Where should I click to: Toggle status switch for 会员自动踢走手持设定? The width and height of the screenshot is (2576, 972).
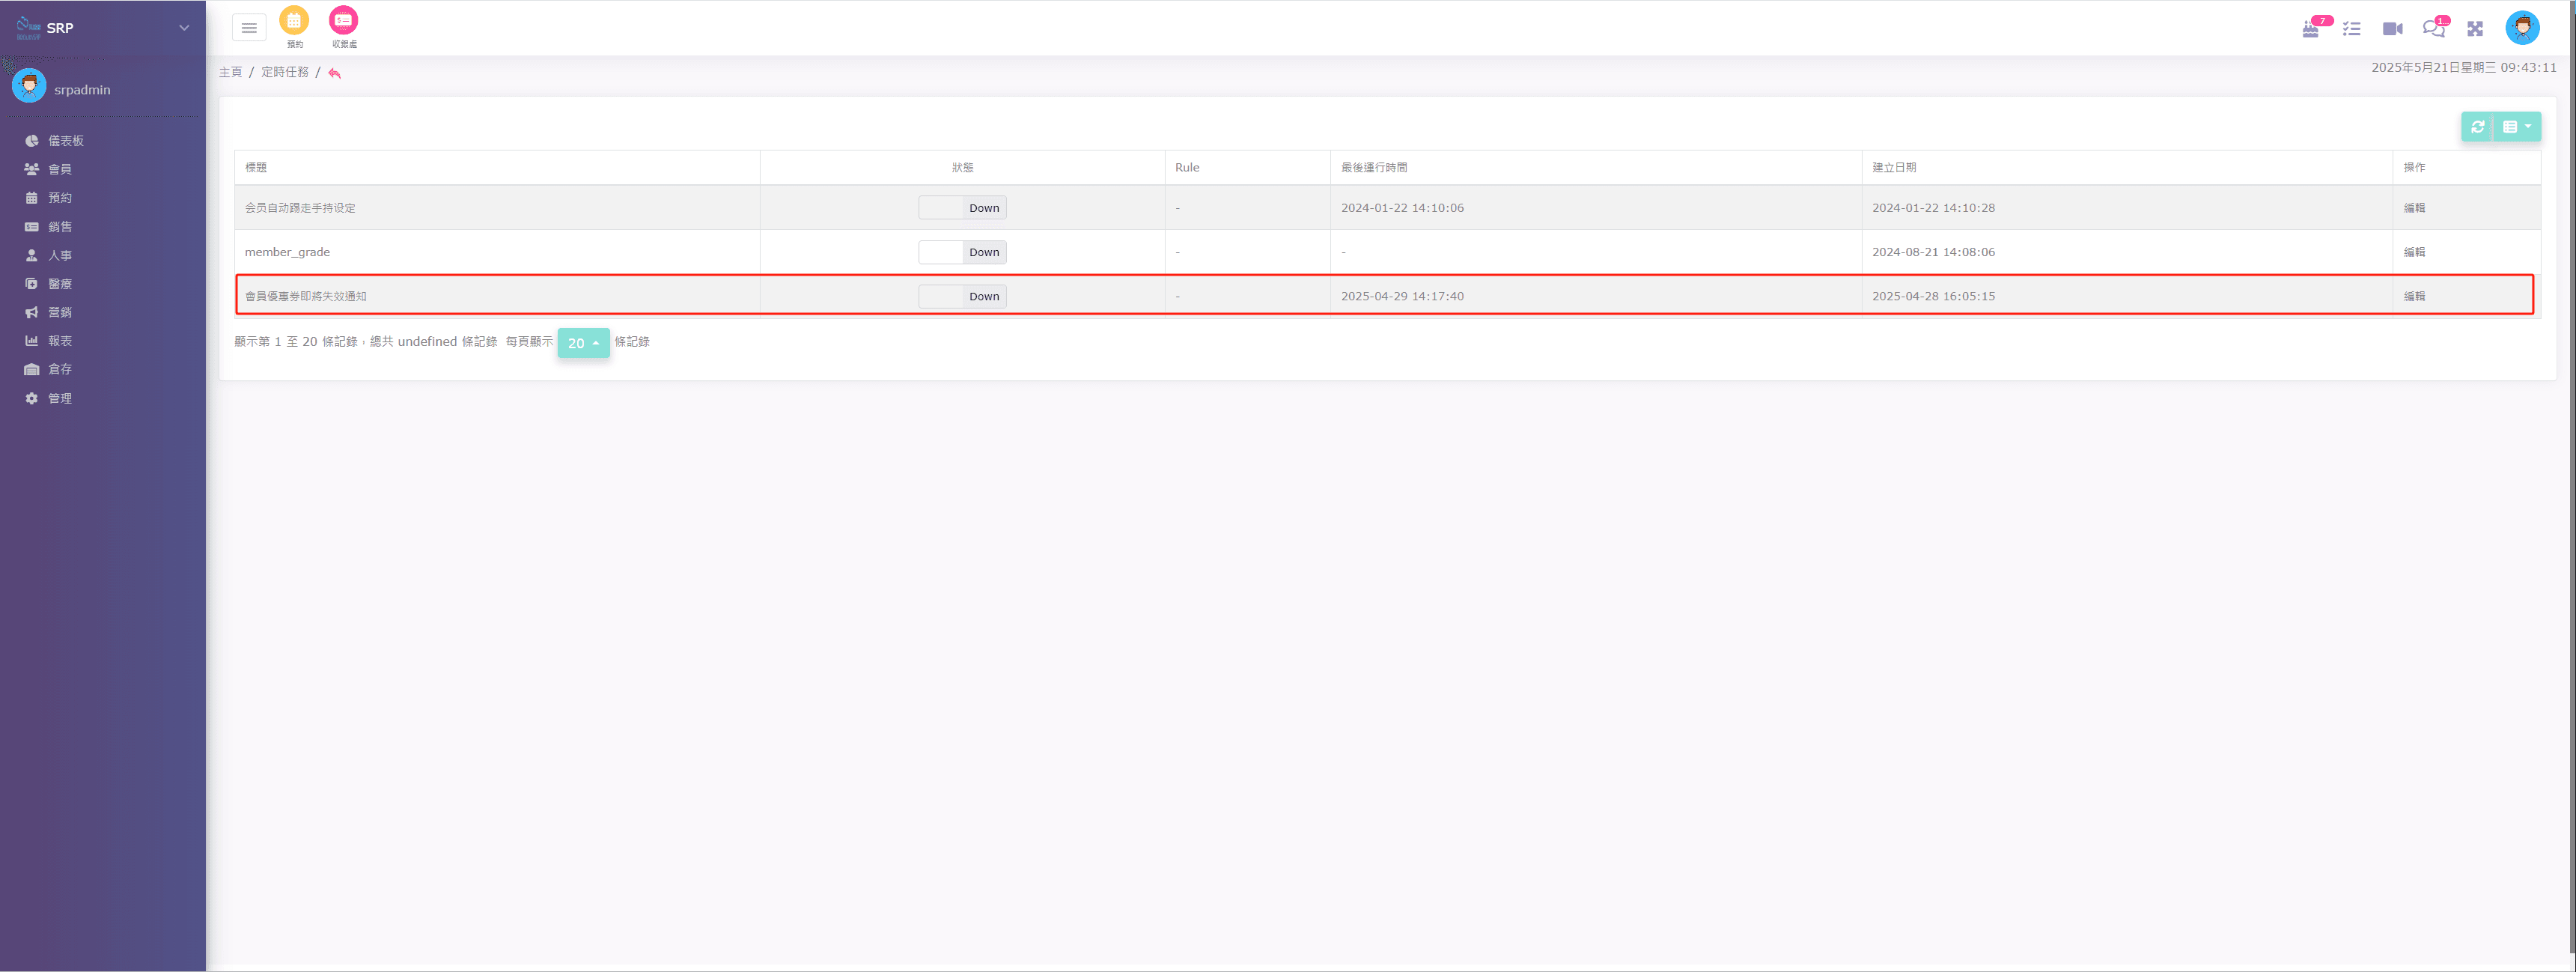point(961,208)
